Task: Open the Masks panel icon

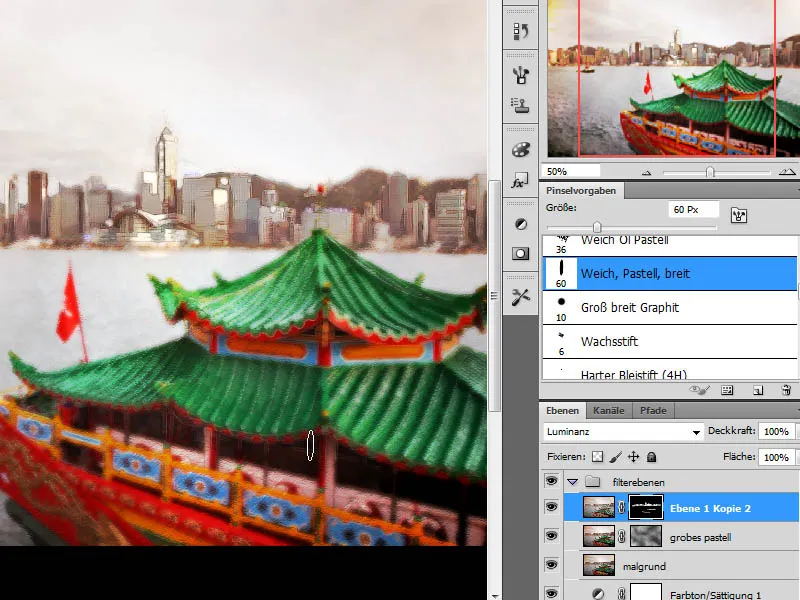Action: (x=520, y=254)
